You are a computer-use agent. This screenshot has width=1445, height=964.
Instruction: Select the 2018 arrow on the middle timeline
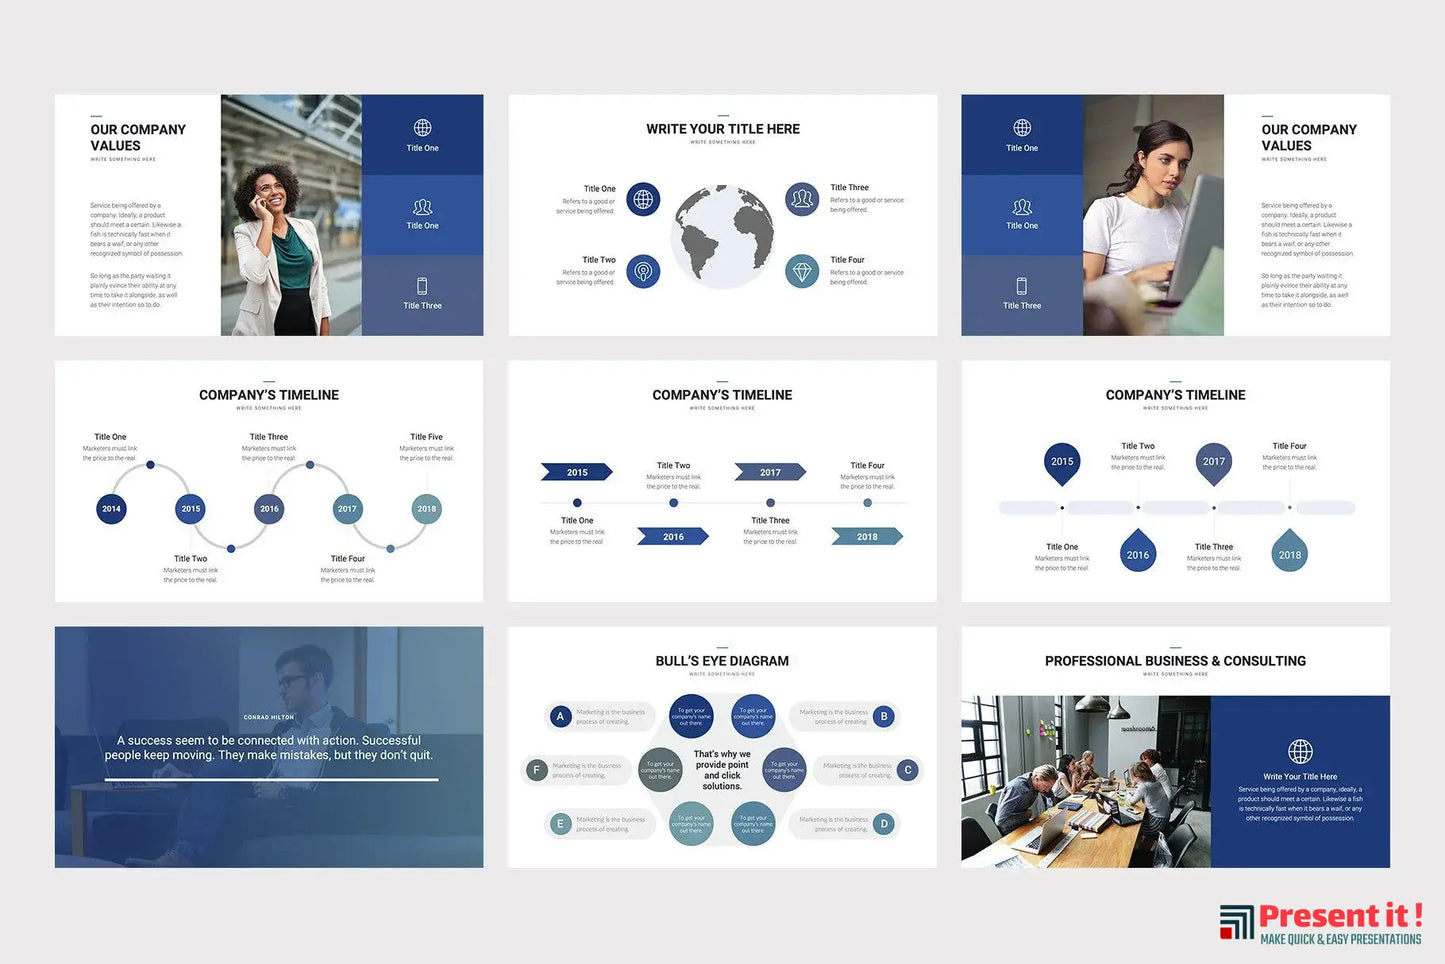click(x=867, y=537)
